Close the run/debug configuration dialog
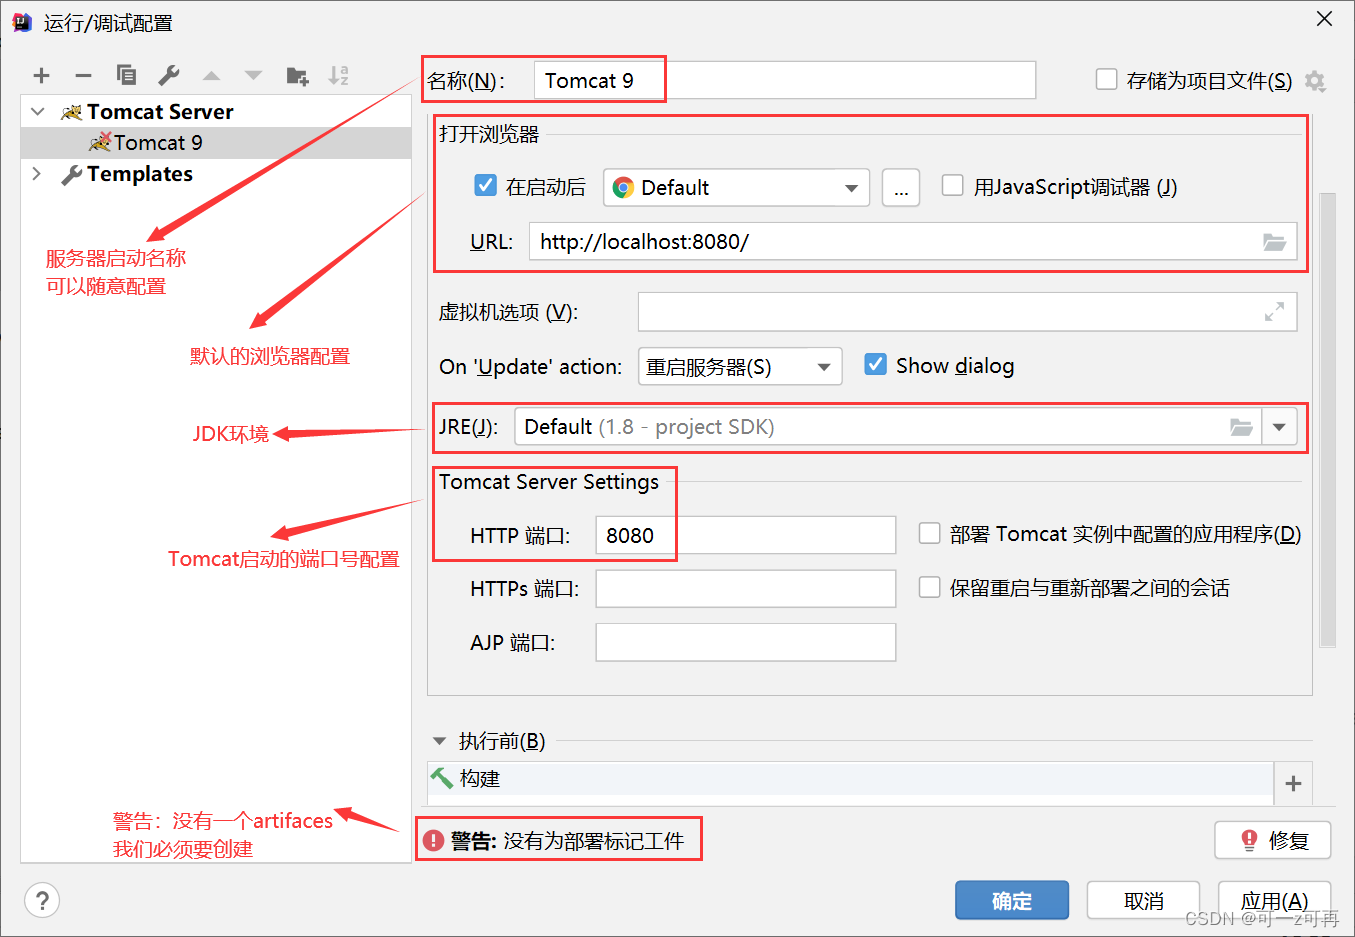 click(1324, 19)
